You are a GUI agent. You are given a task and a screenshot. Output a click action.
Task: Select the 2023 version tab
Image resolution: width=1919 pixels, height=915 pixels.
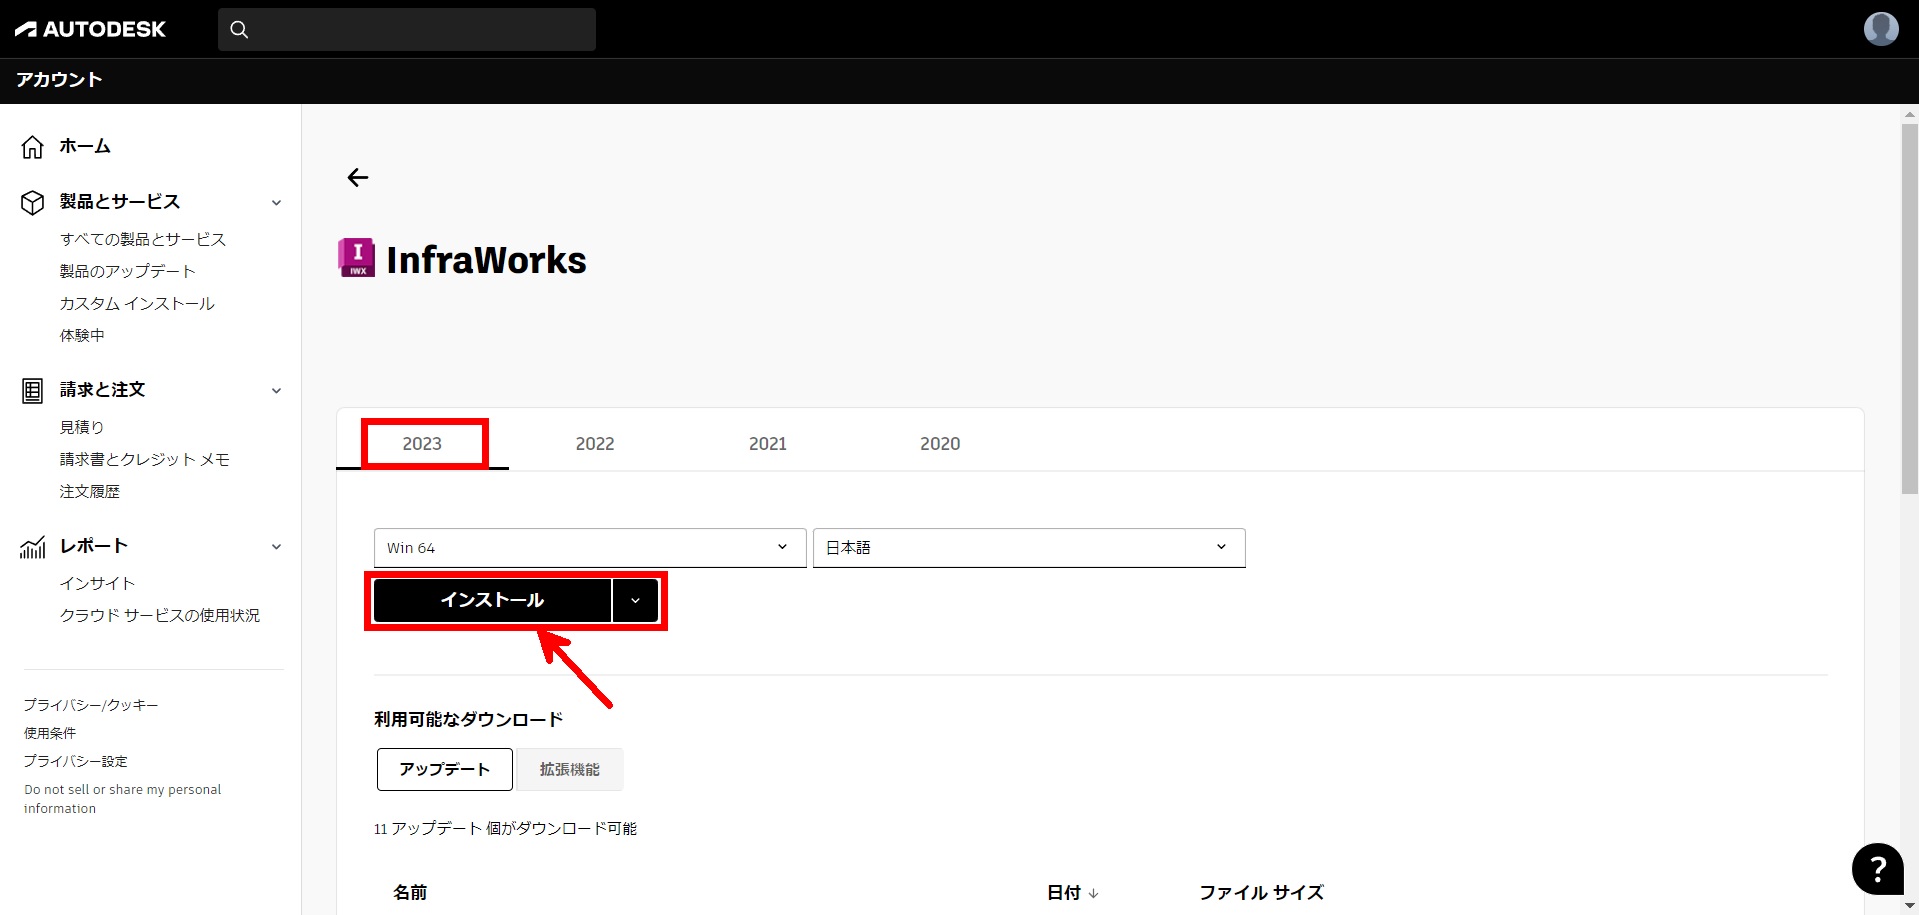point(422,444)
